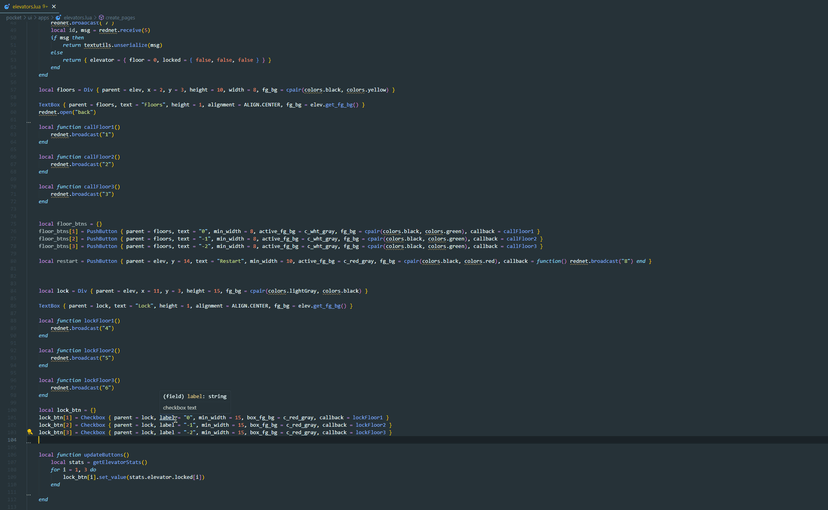
Task: Click the Lua file icon in elevators.lua tab
Action: pos(7,6)
